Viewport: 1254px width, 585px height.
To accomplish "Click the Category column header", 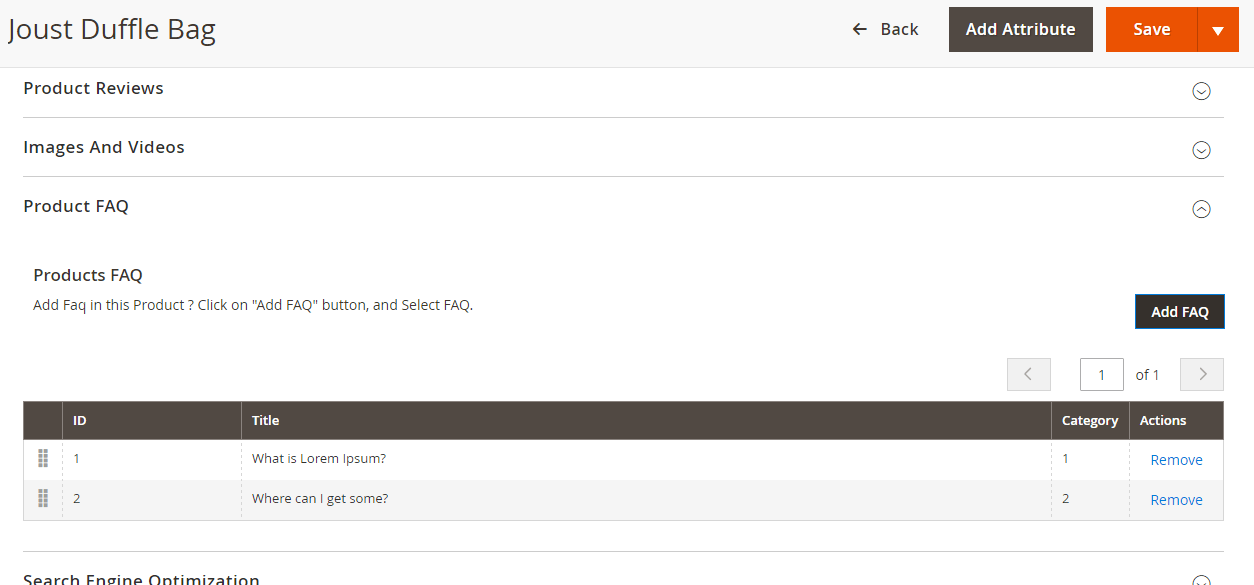I will pos(1089,421).
